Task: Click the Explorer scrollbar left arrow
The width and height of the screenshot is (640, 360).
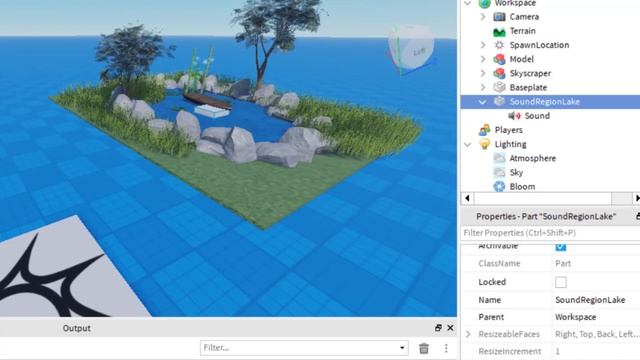Action: [x=467, y=198]
